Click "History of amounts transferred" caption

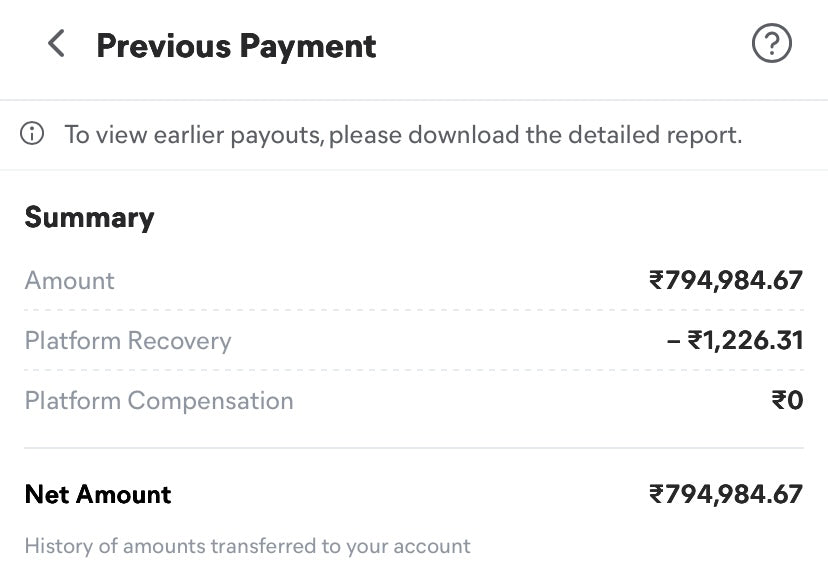[x=247, y=546]
